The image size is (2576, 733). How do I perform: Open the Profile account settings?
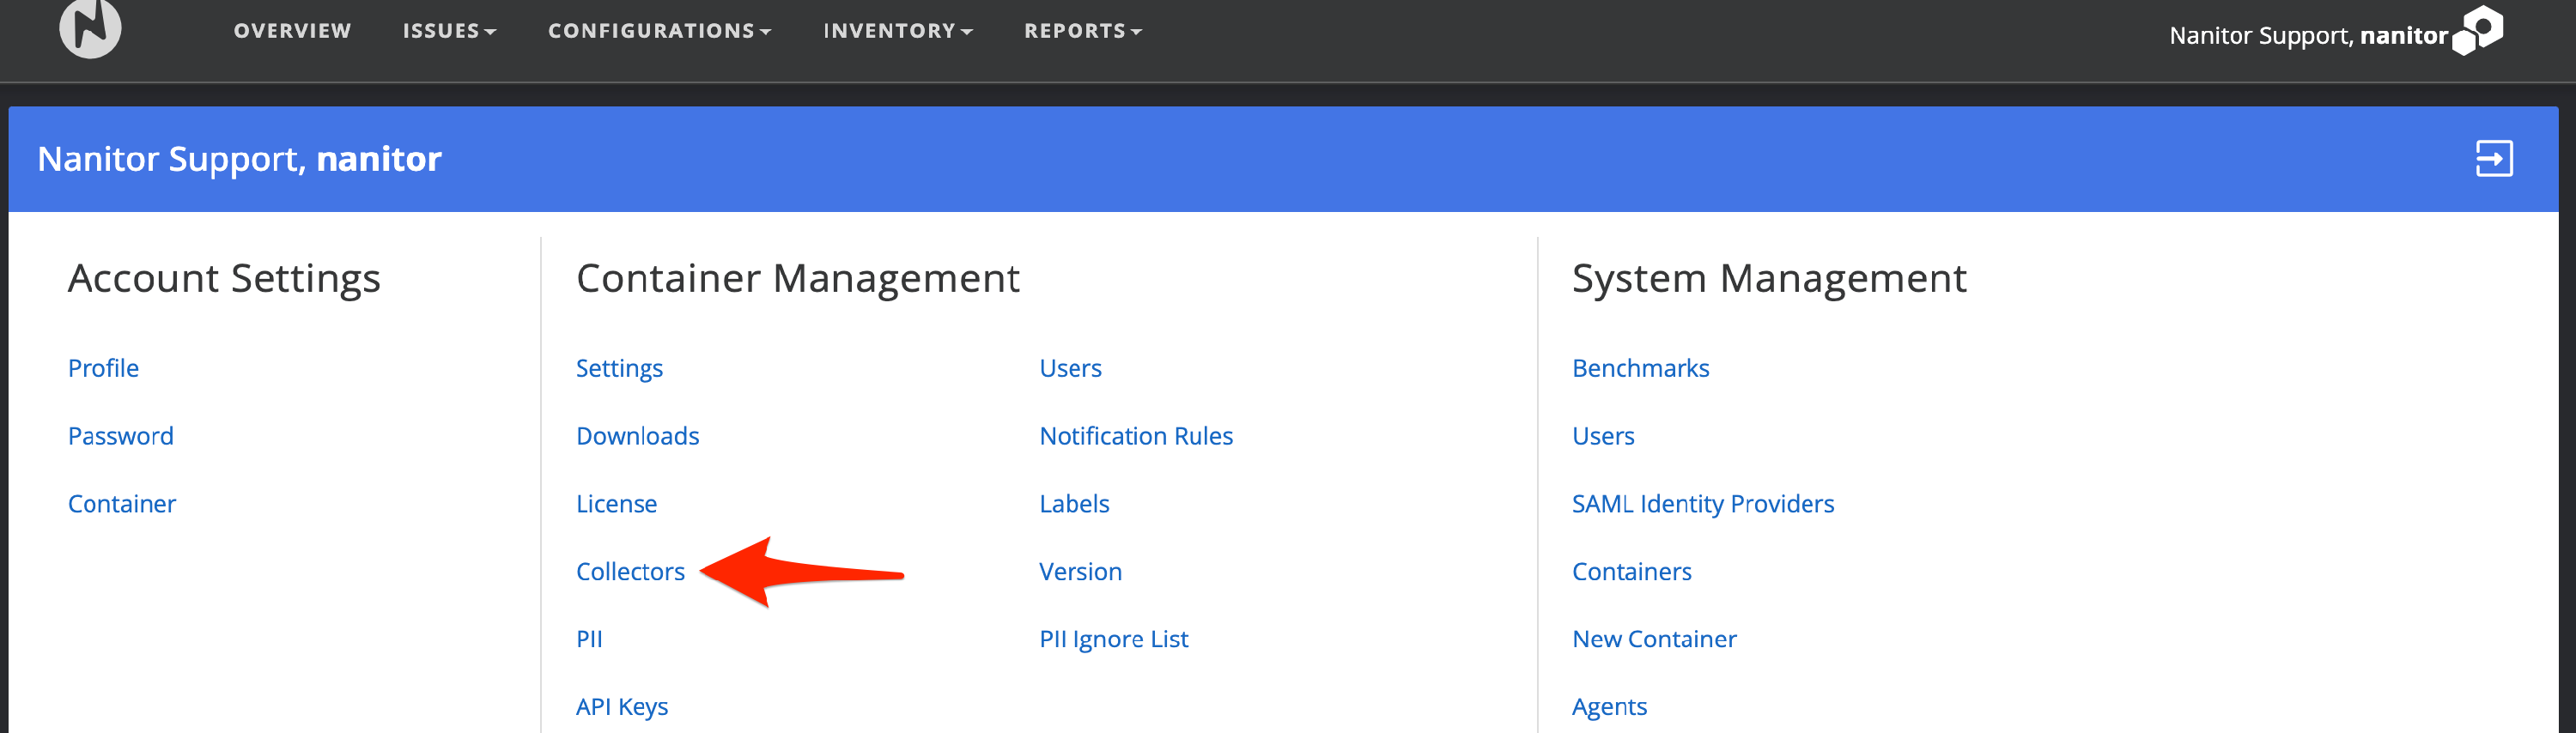(103, 368)
